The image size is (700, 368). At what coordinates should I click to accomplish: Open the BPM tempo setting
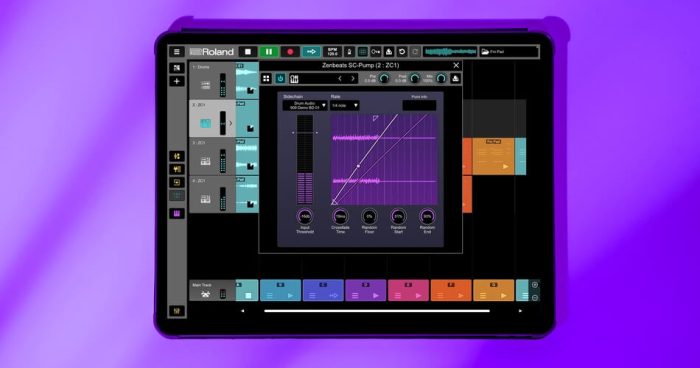(333, 52)
